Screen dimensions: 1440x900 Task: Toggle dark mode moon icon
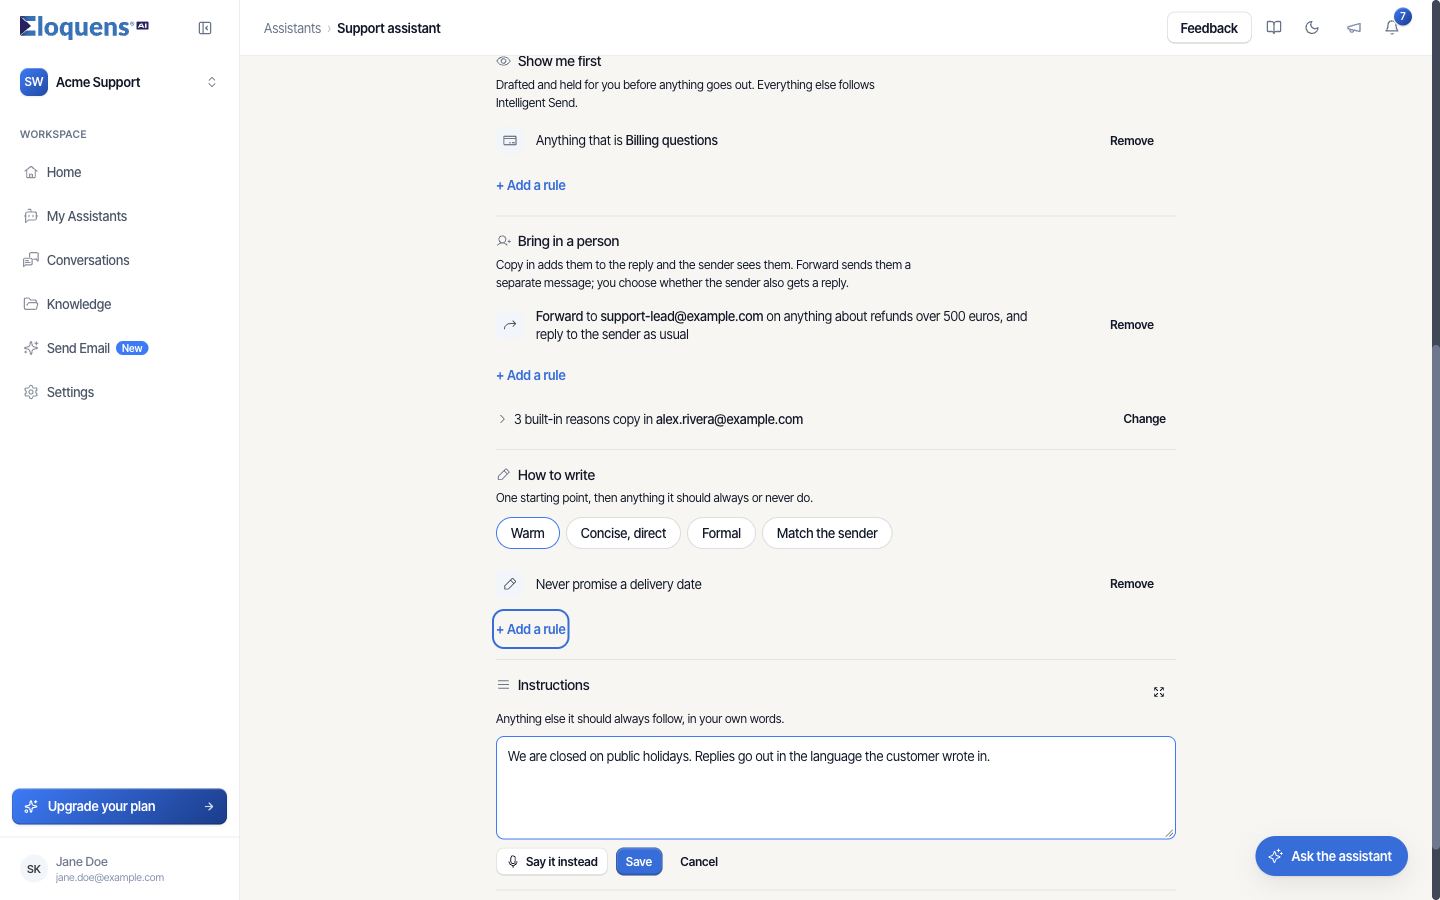pyautogui.click(x=1312, y=28)
